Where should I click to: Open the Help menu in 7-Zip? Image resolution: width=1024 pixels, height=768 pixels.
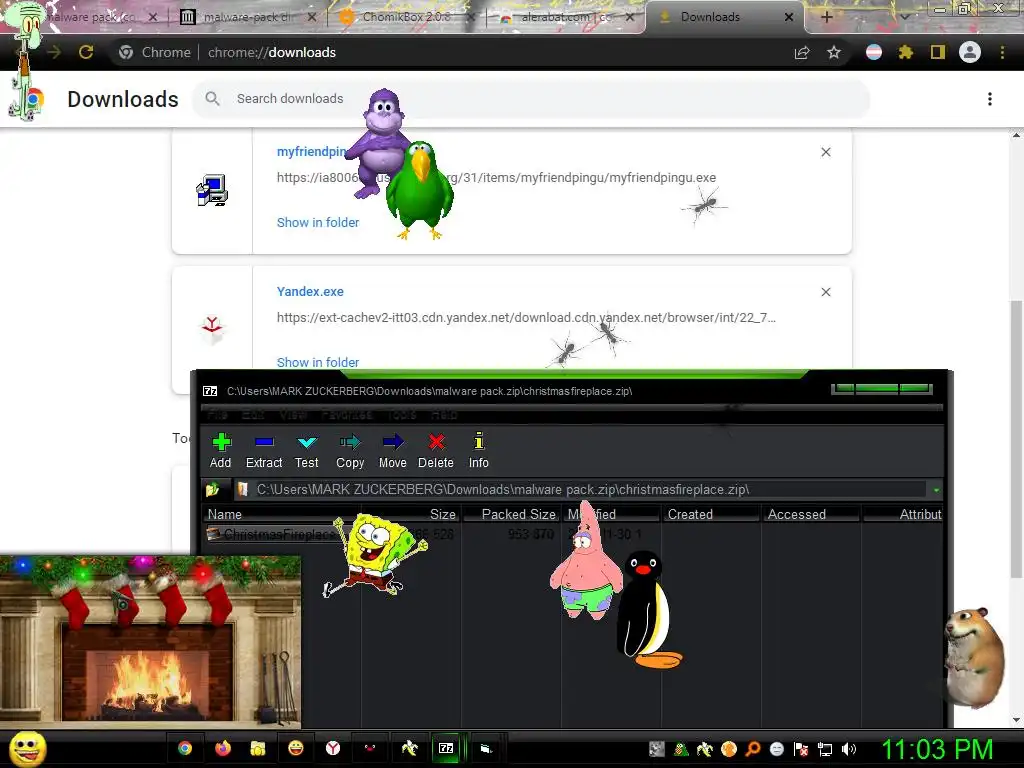click(444, 415)
